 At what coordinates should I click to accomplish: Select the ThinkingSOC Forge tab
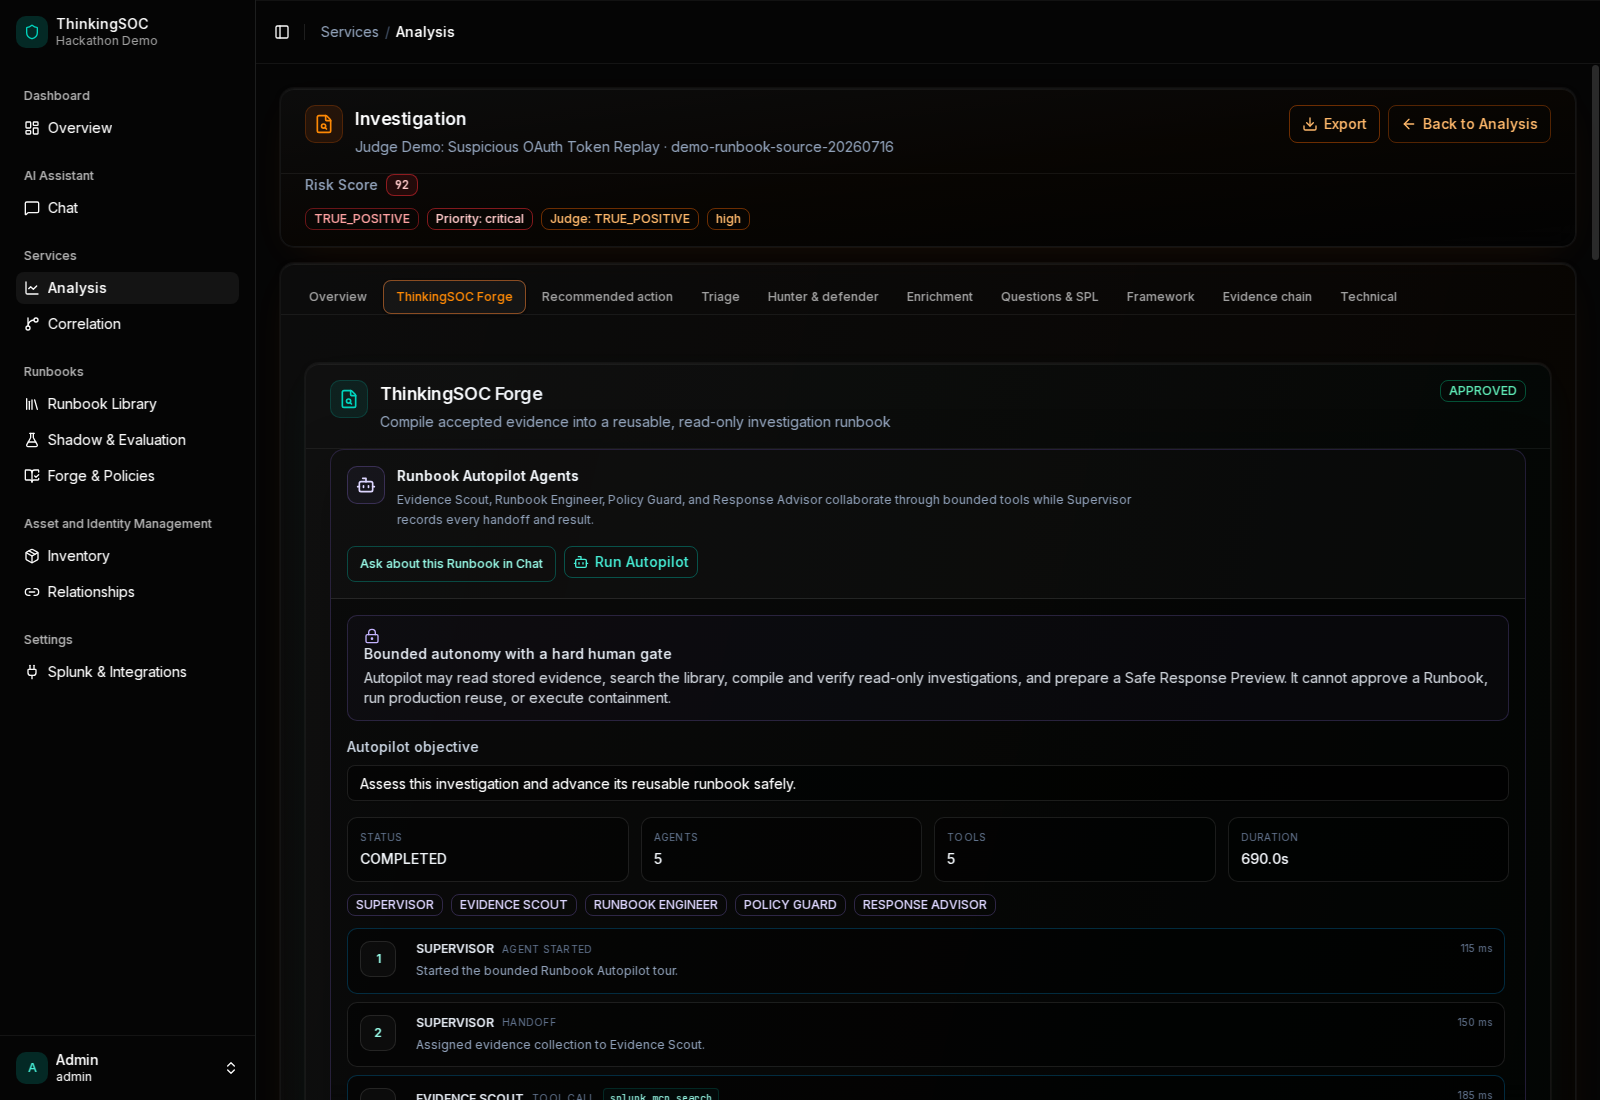click(454, 297)
